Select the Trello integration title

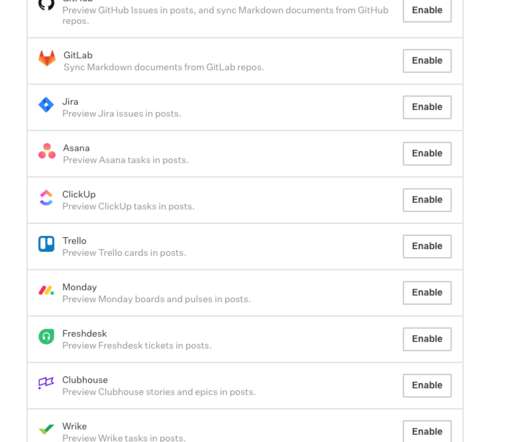tap(74, 241)
